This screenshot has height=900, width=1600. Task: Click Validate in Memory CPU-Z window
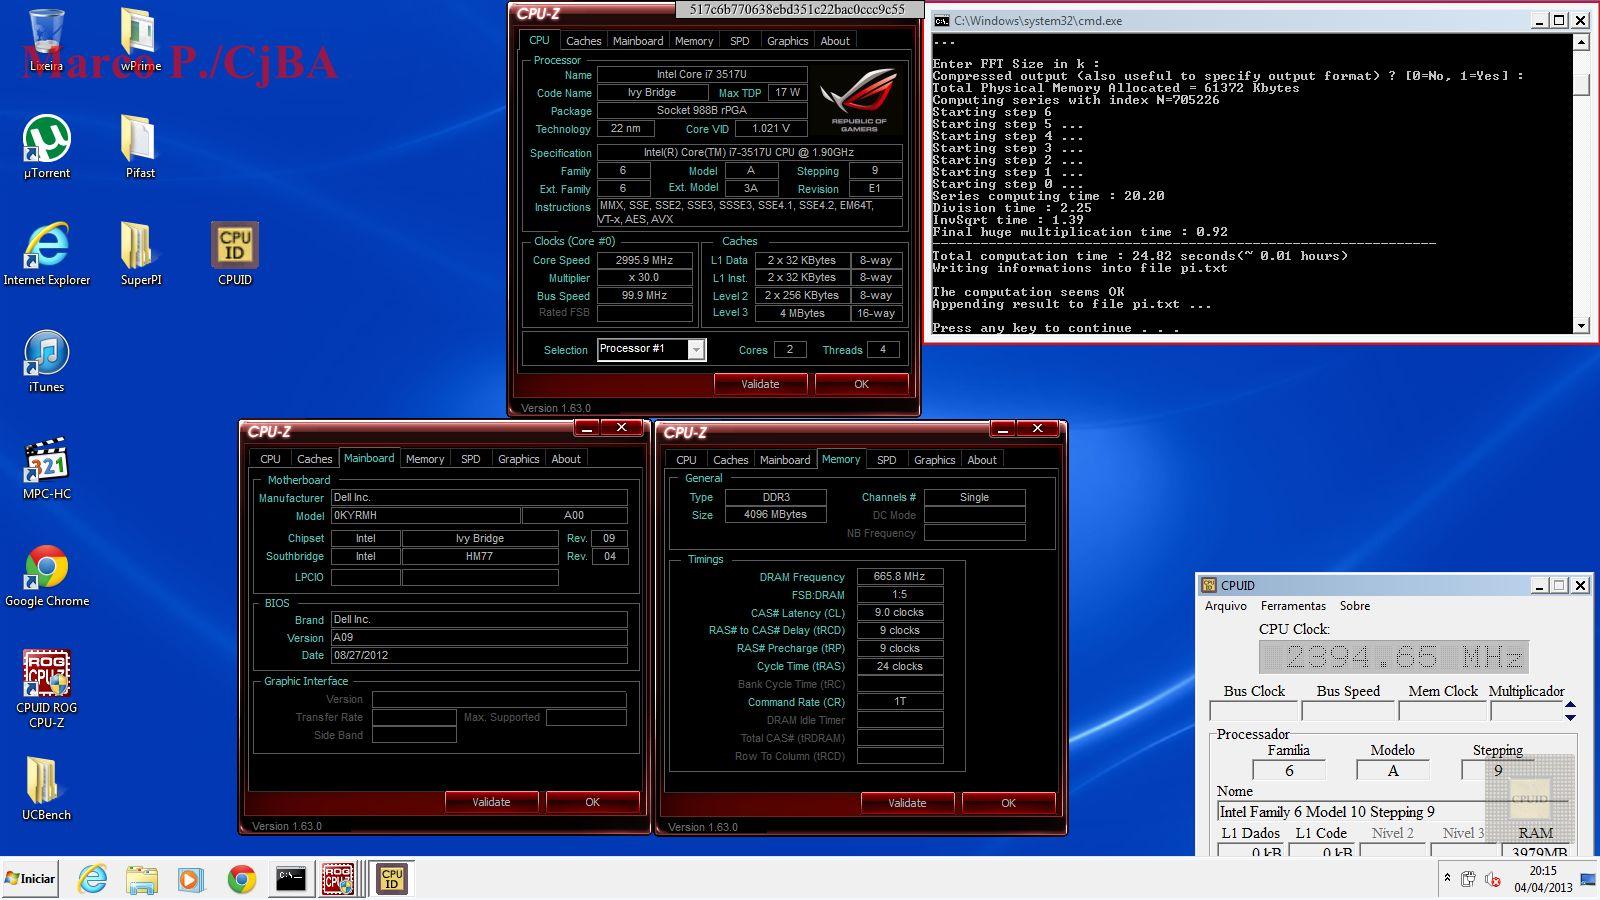907,803
